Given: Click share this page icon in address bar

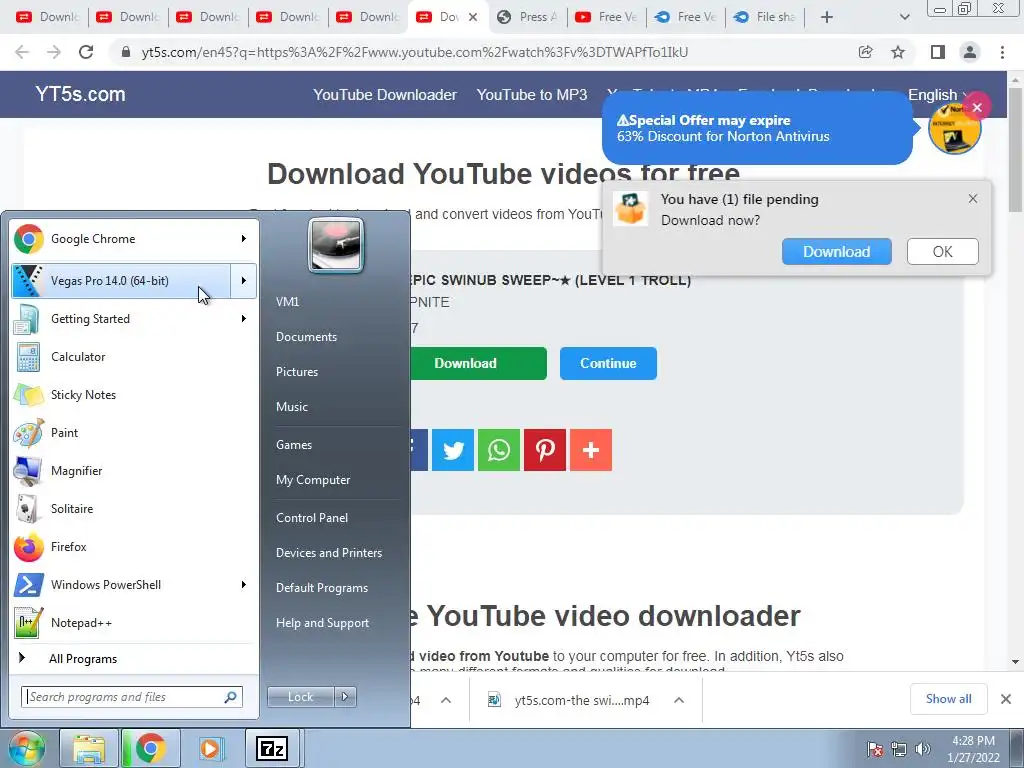Looking at the screenshot, I should pos(866,52).
